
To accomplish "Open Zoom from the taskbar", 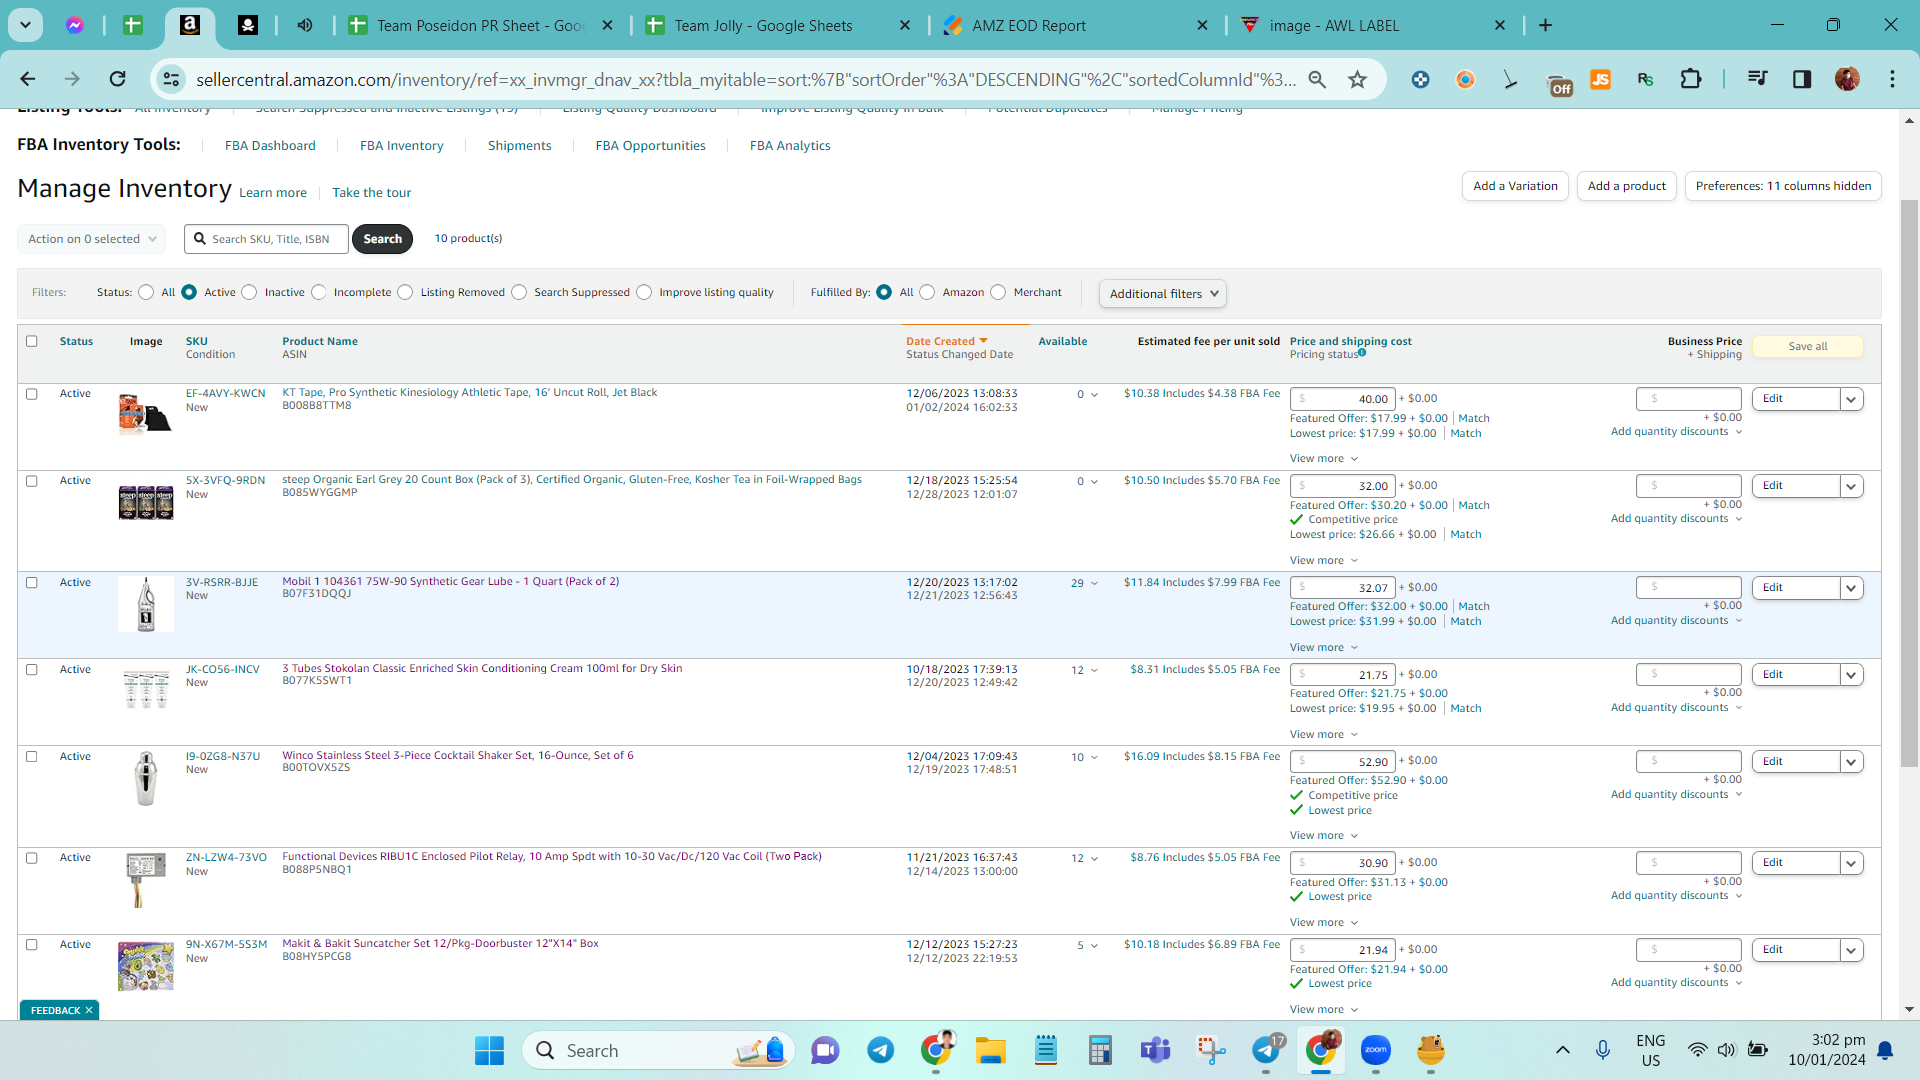I will click(1376, 1051).
